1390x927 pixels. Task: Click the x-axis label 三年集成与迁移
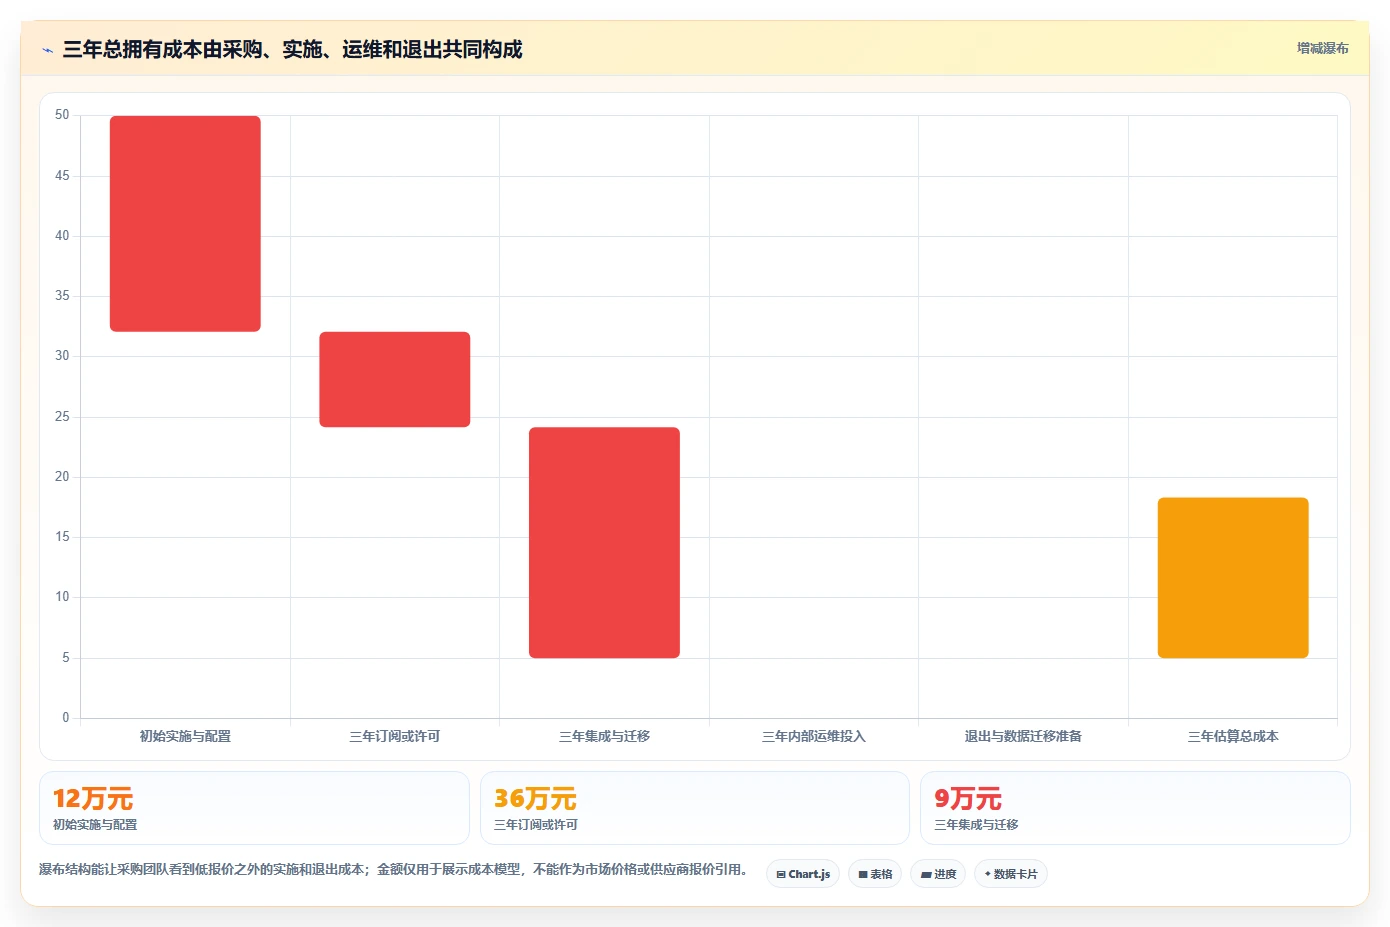pyautogui.click(x=604, y=736)
